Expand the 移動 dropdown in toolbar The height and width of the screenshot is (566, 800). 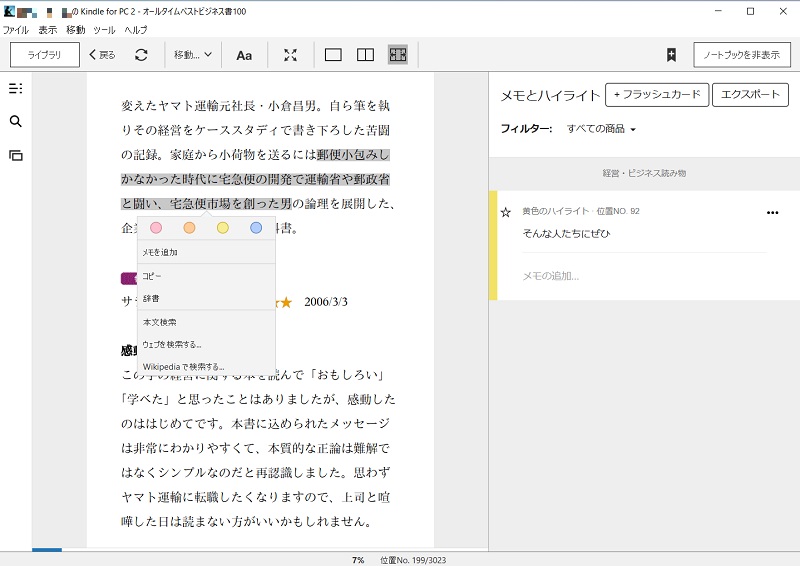192,55
